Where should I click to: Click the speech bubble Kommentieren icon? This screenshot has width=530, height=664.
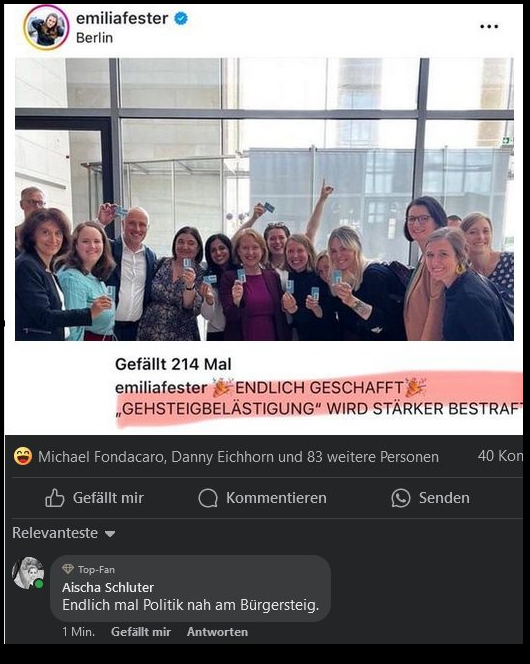208,498
